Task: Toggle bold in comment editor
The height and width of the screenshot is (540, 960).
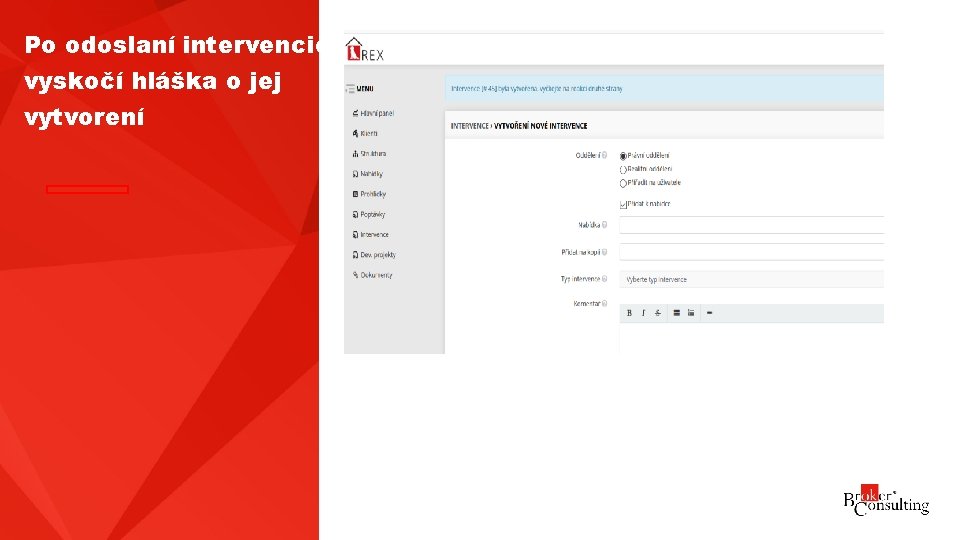Action: 629,313
